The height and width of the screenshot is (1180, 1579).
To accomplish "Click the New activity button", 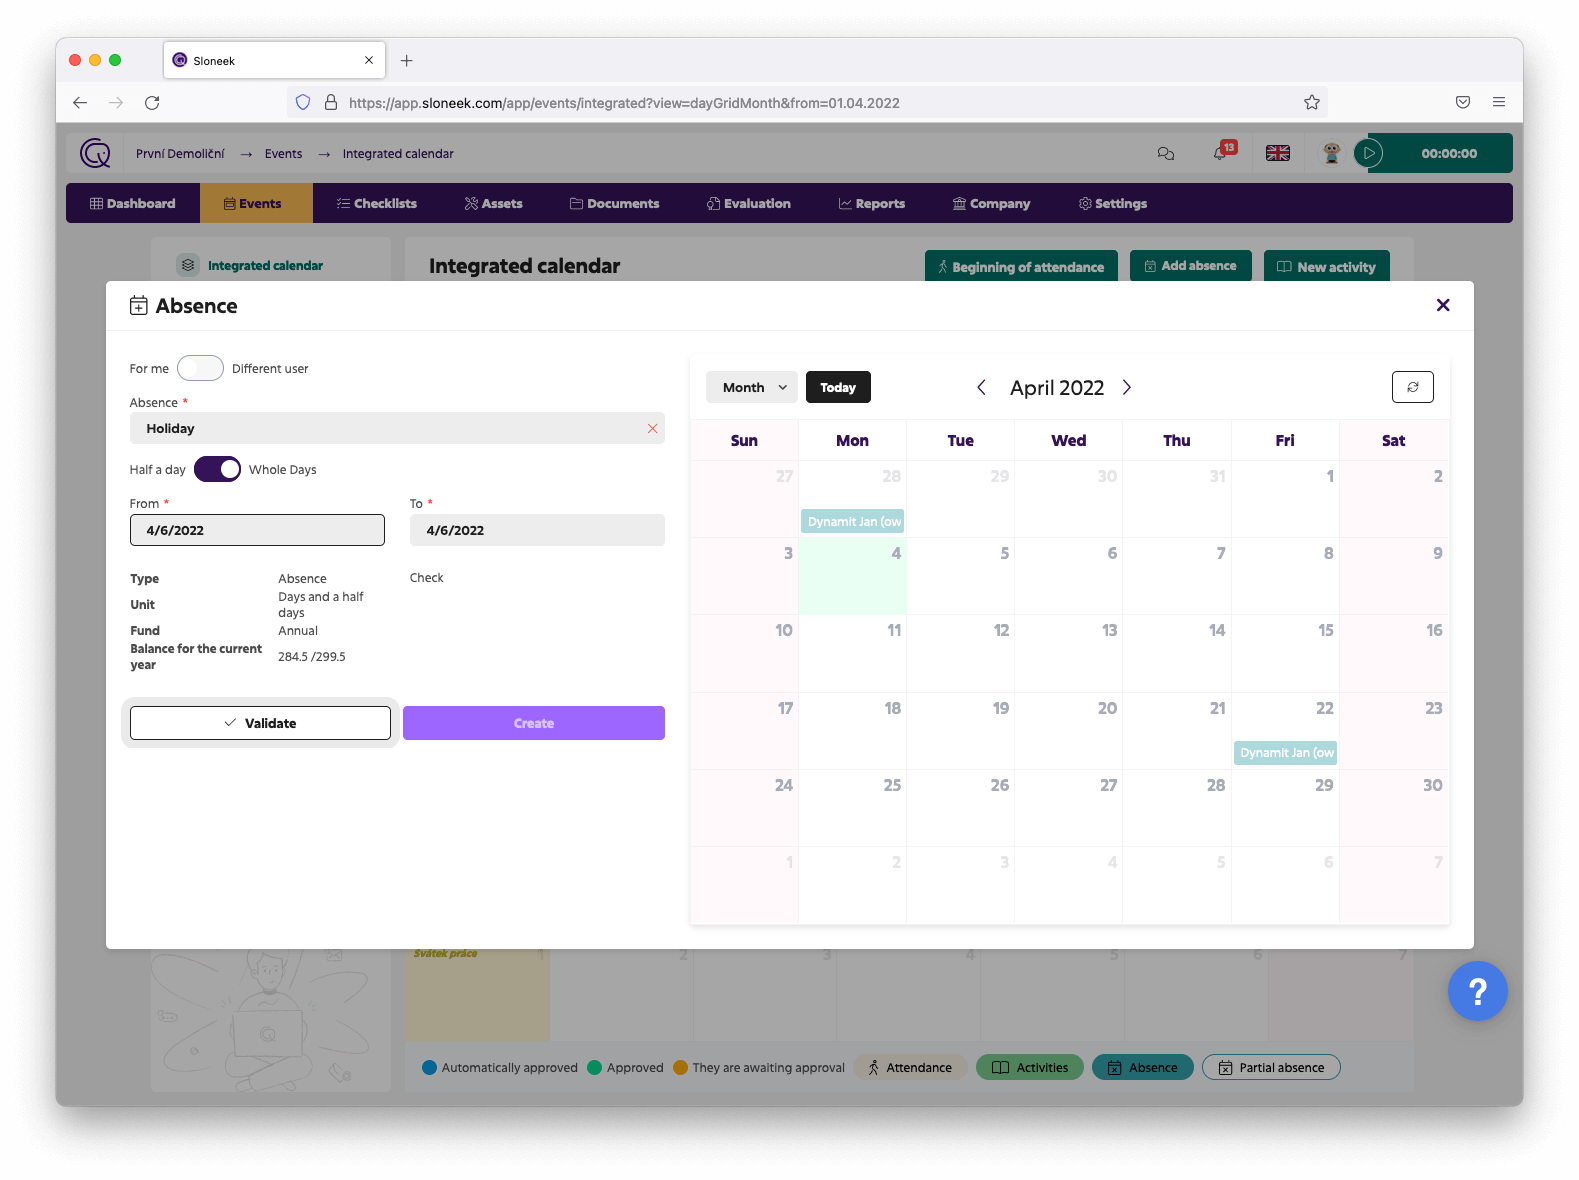I will coord(1327,266).
